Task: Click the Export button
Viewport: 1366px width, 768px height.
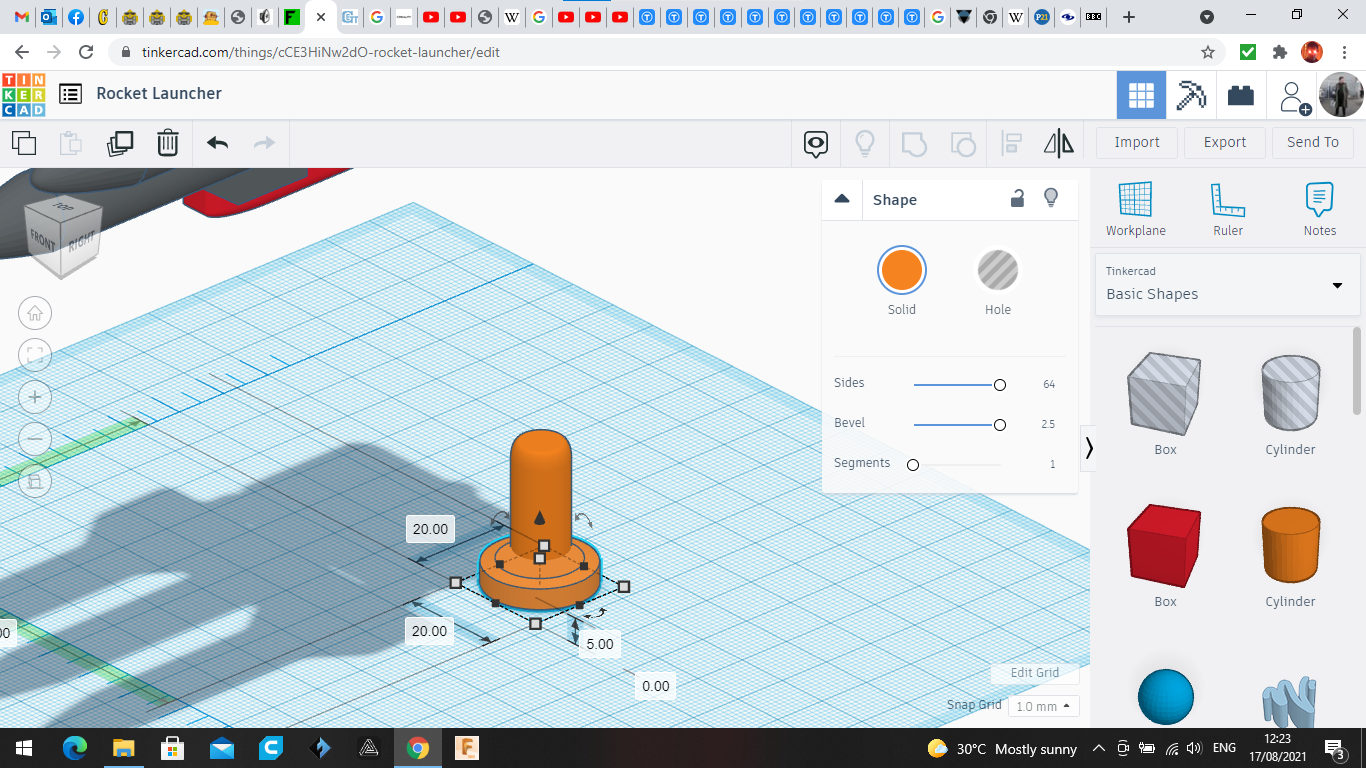Action: (1225, 143)
